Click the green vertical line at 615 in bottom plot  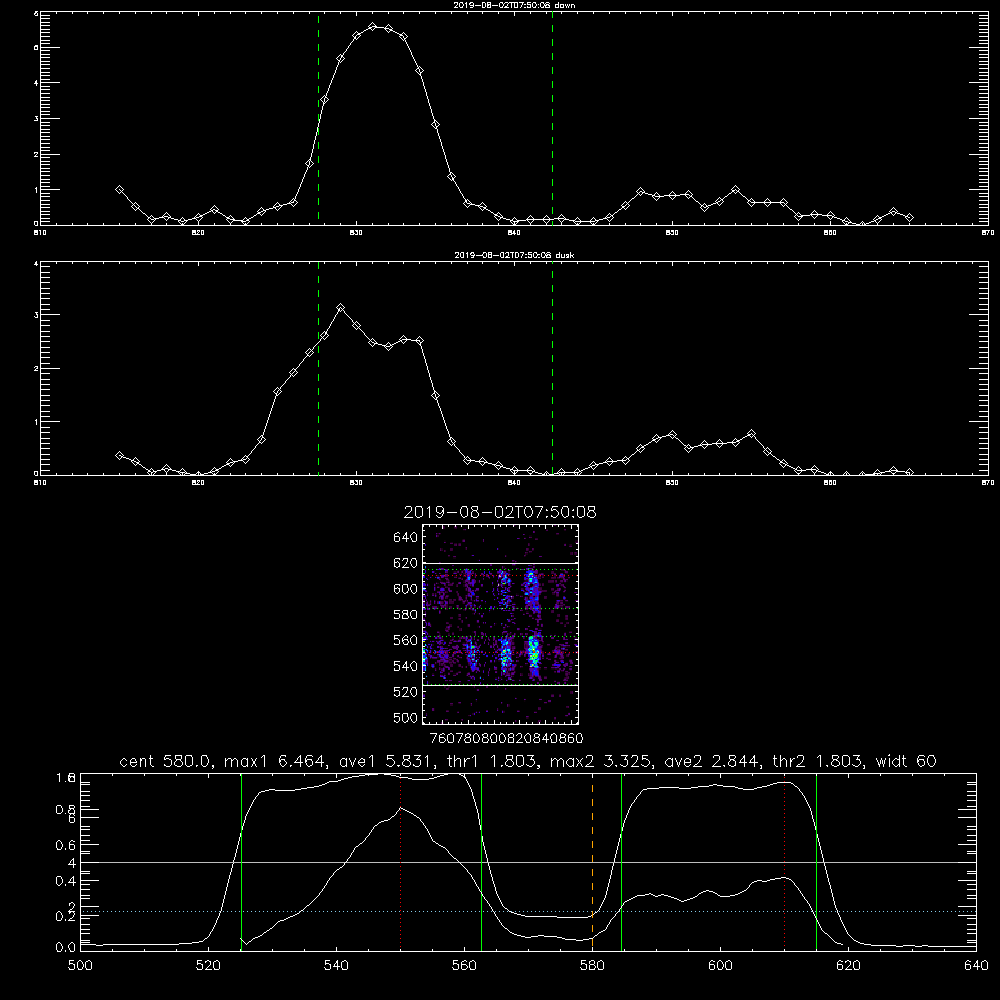(x=816, y=862)
